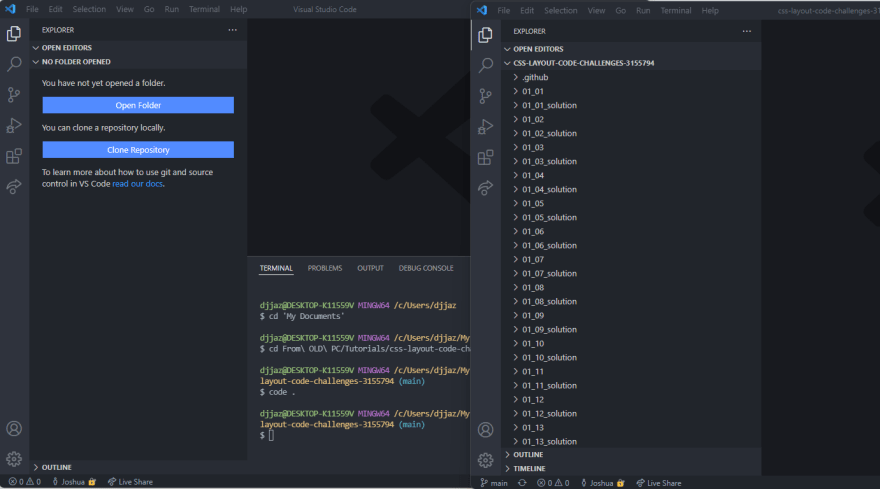The image size is (880, 489).
Task: Open Accounts menu in left VS Code window
Action: click(14, 429)
